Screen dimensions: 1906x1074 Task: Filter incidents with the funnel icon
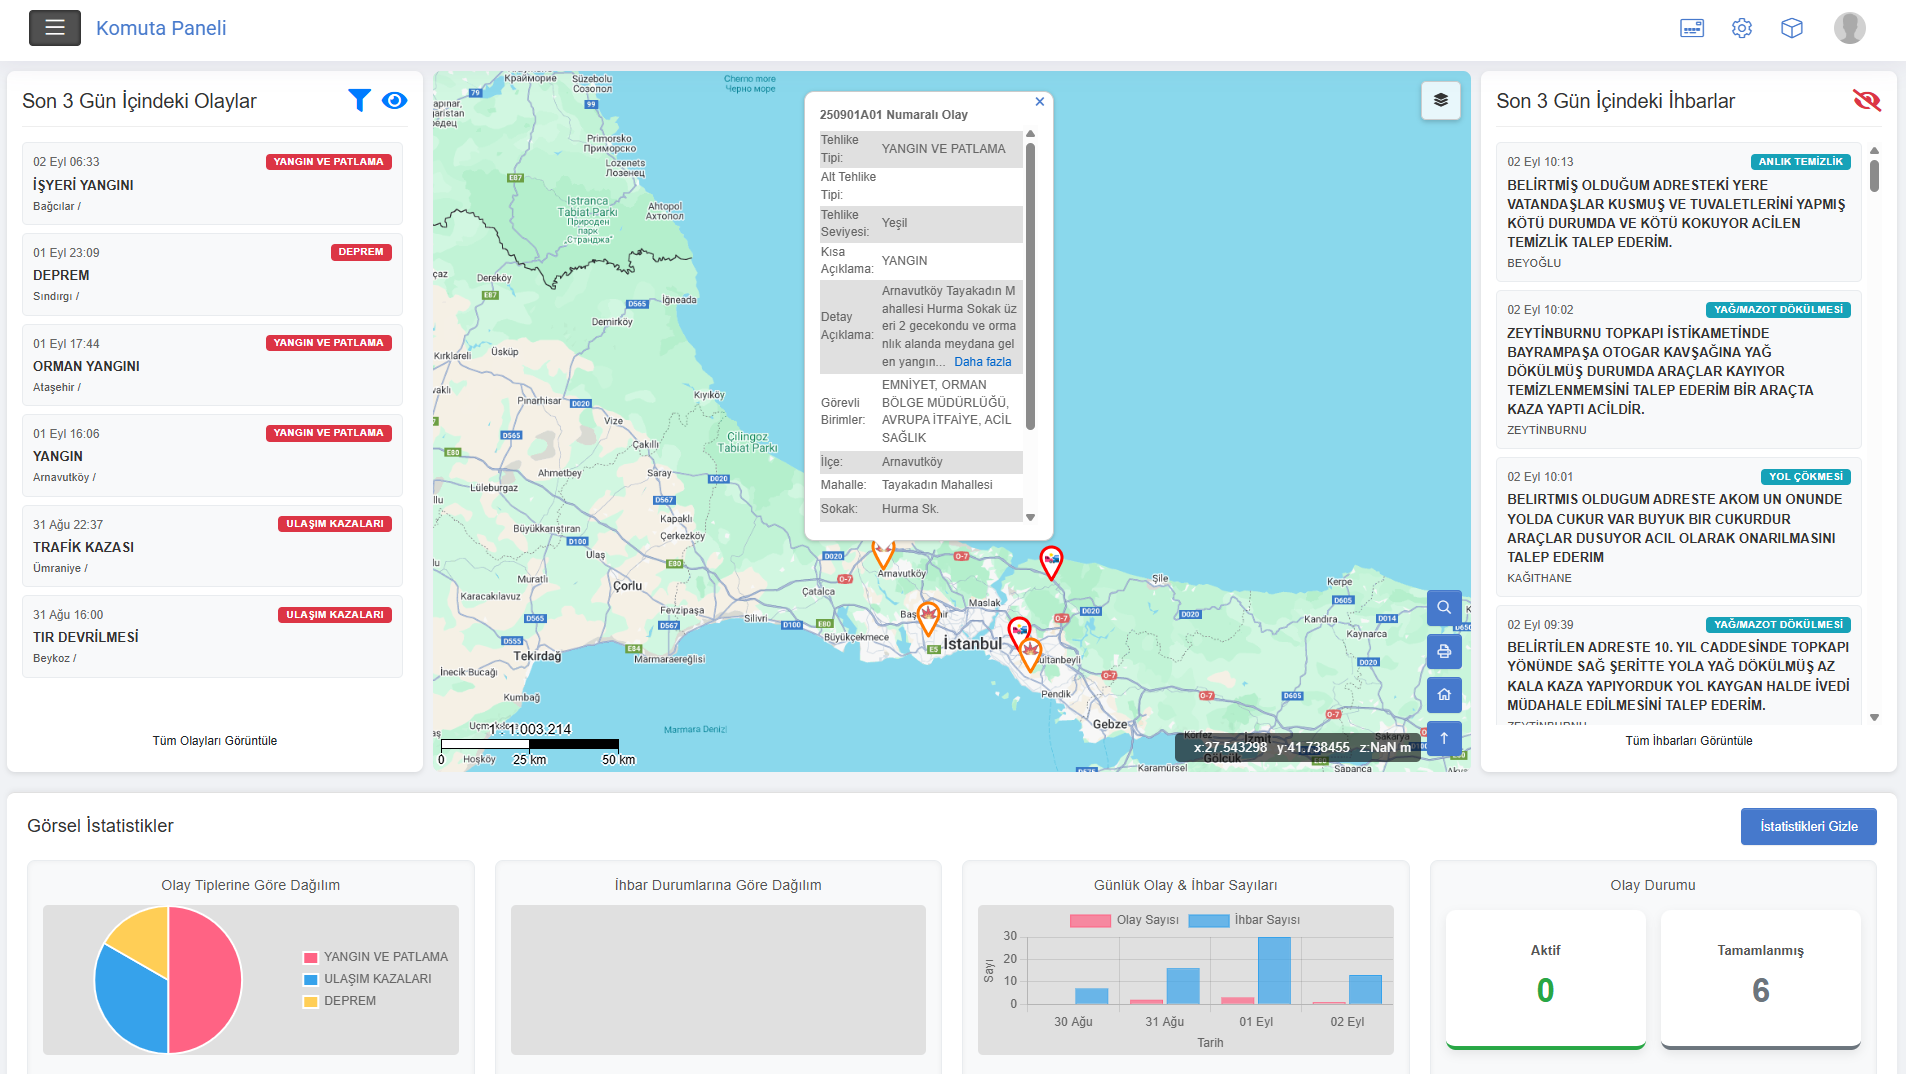pyautogui.click(x=359, y=100)
